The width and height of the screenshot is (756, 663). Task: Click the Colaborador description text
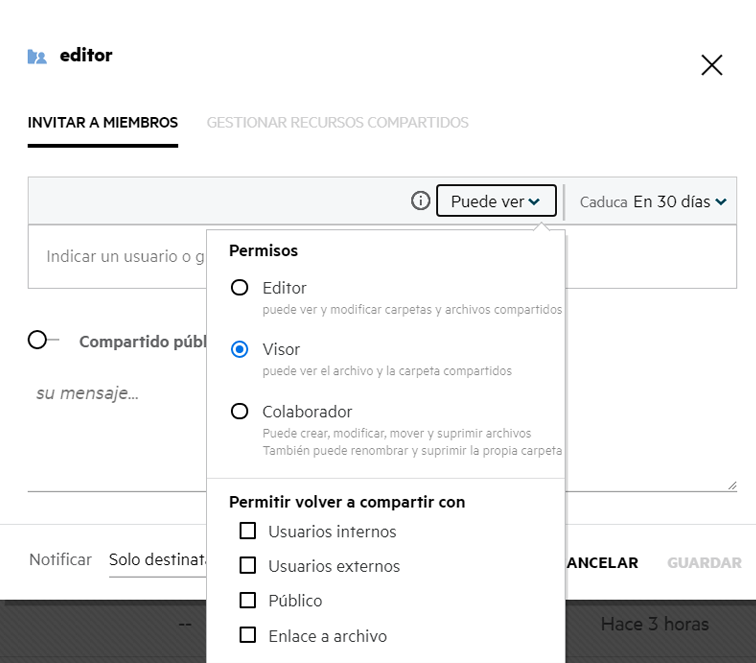tap(412, 442)
